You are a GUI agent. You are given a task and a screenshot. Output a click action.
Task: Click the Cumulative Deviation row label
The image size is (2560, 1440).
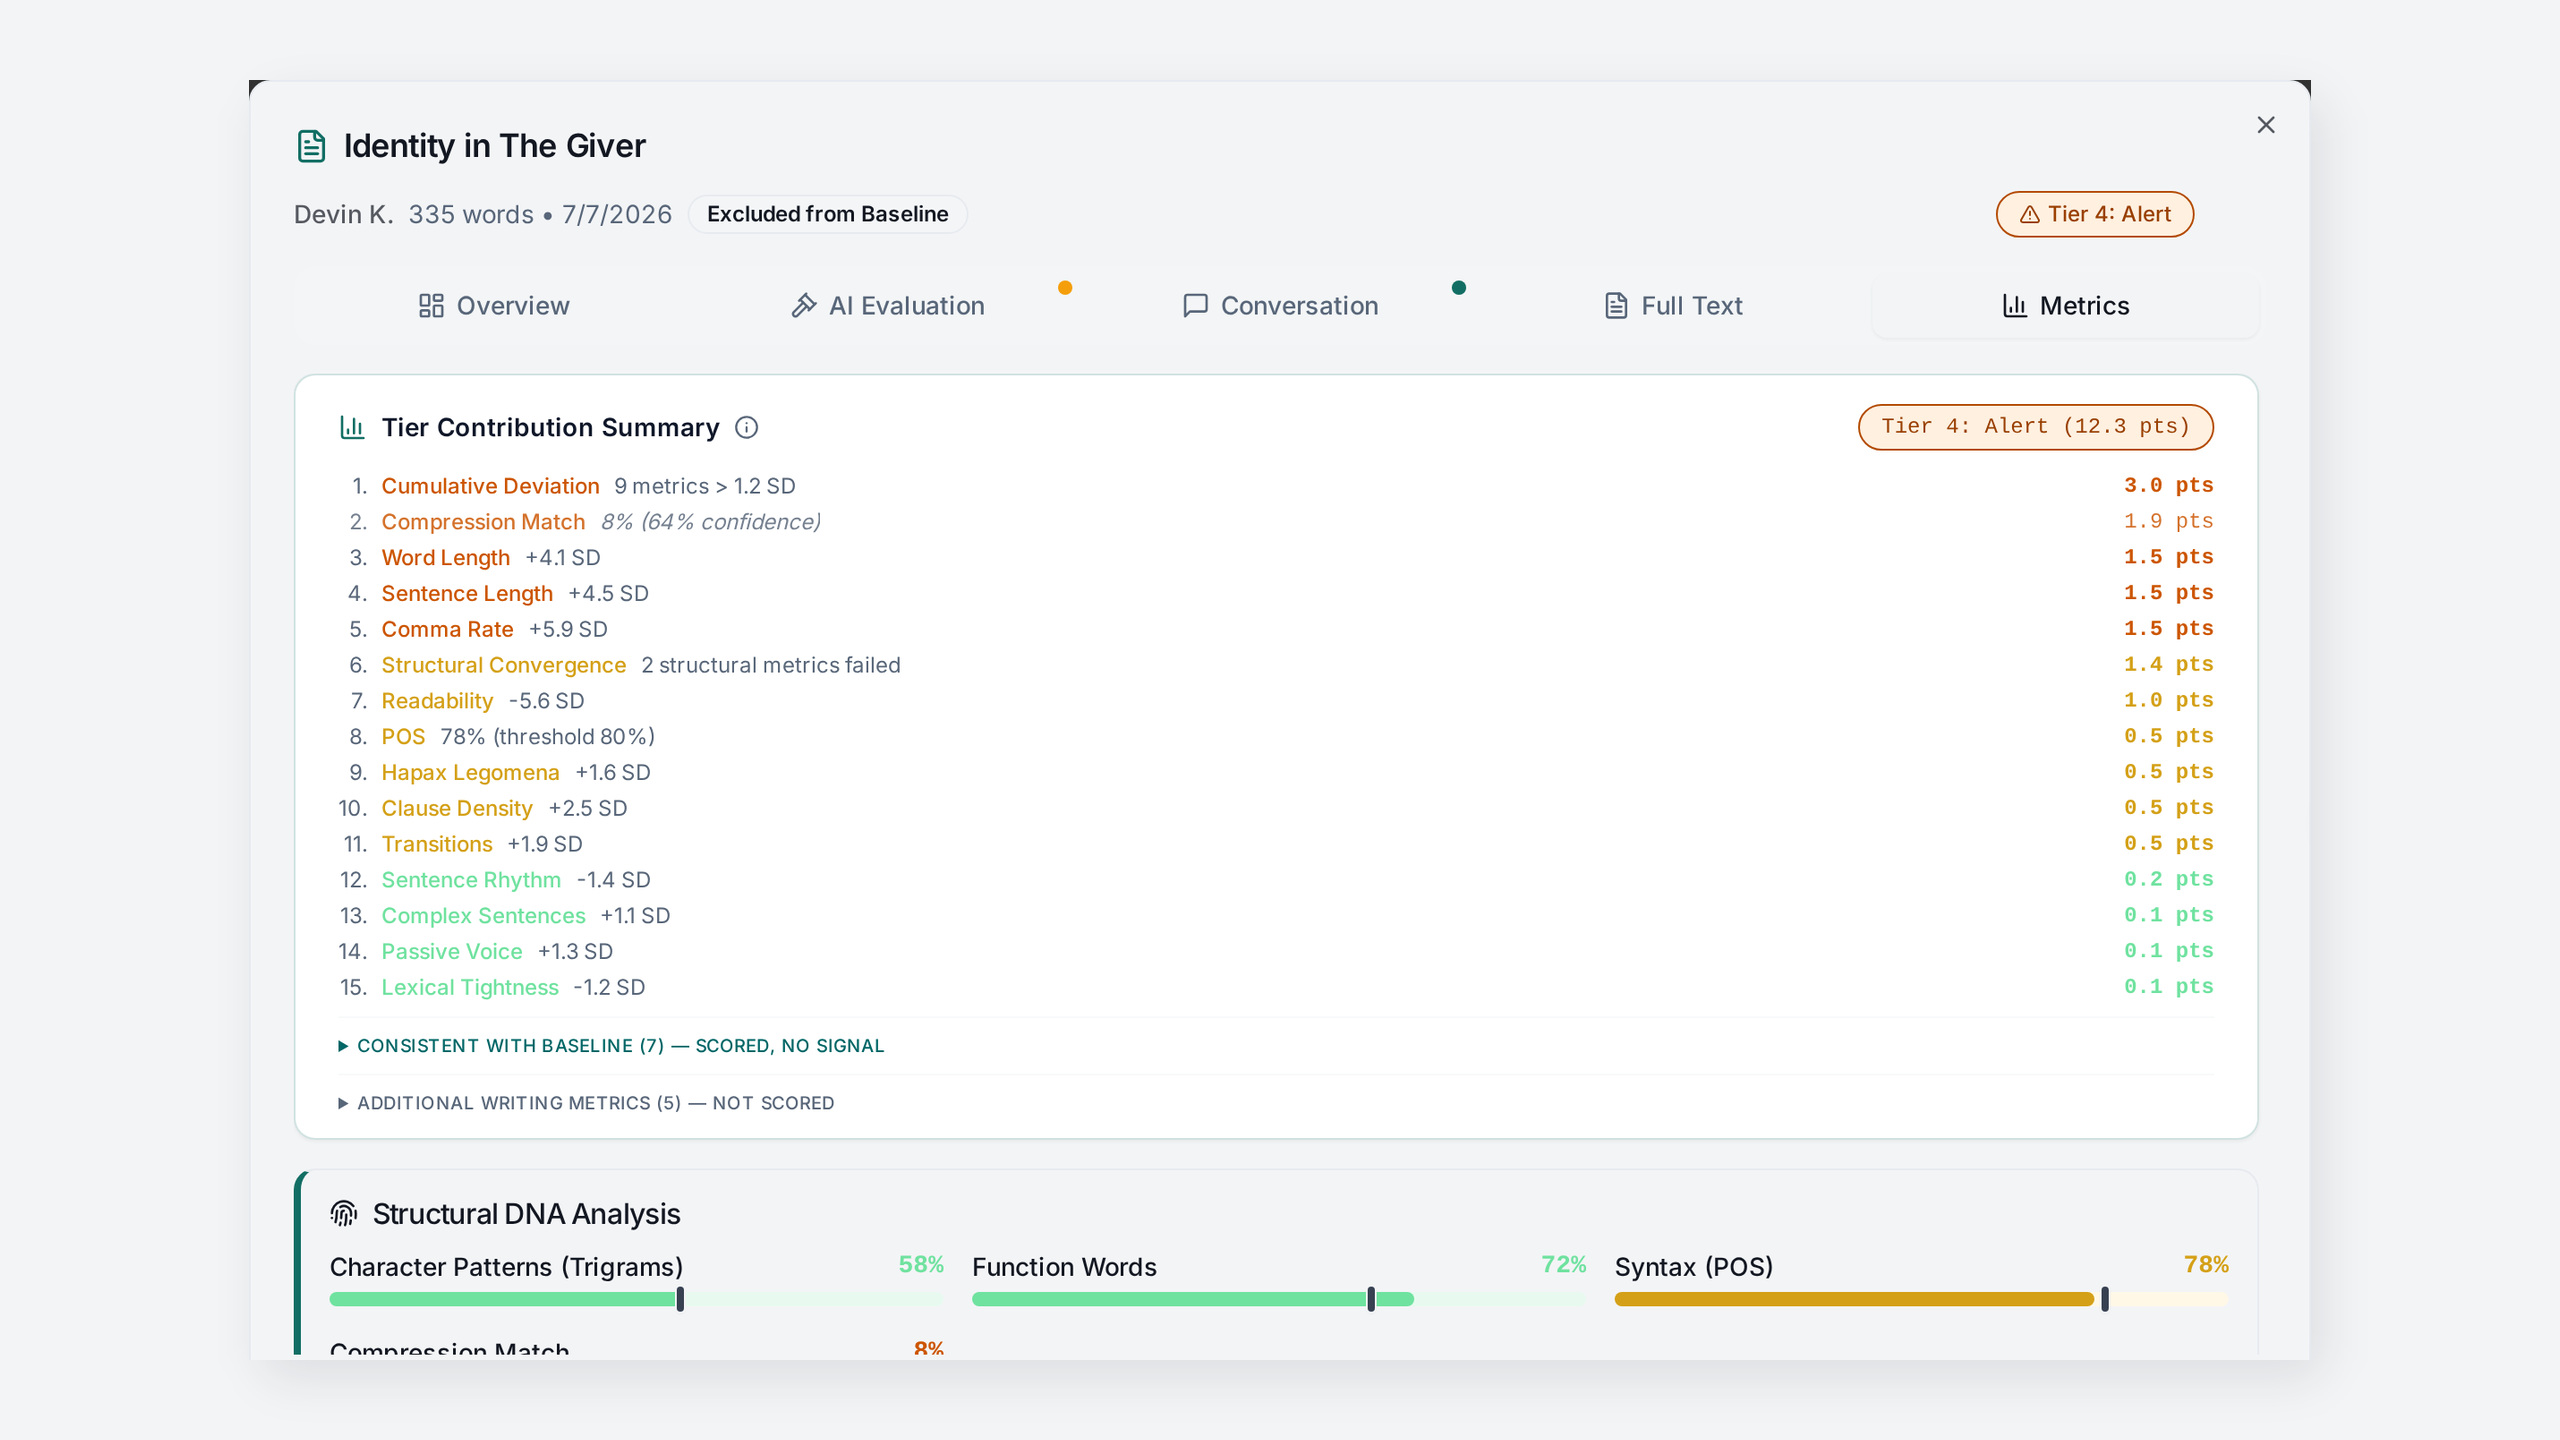(x=490, y=486)
